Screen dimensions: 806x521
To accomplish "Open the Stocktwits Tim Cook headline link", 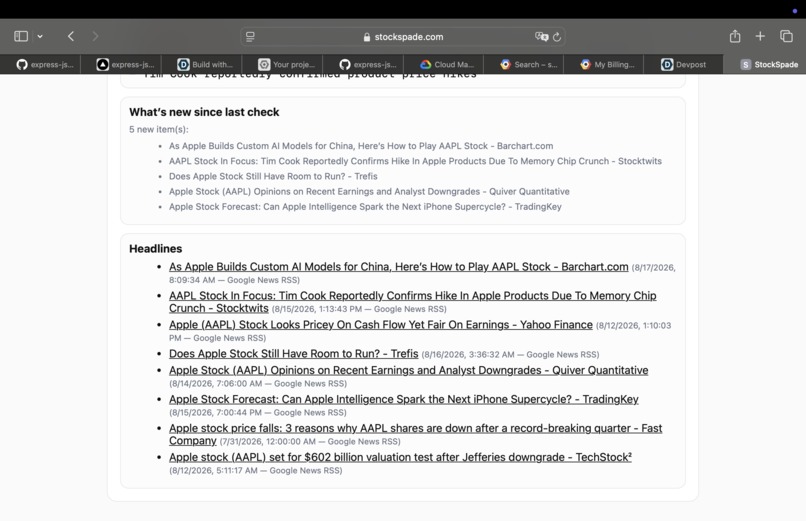I will pos(413,302).
